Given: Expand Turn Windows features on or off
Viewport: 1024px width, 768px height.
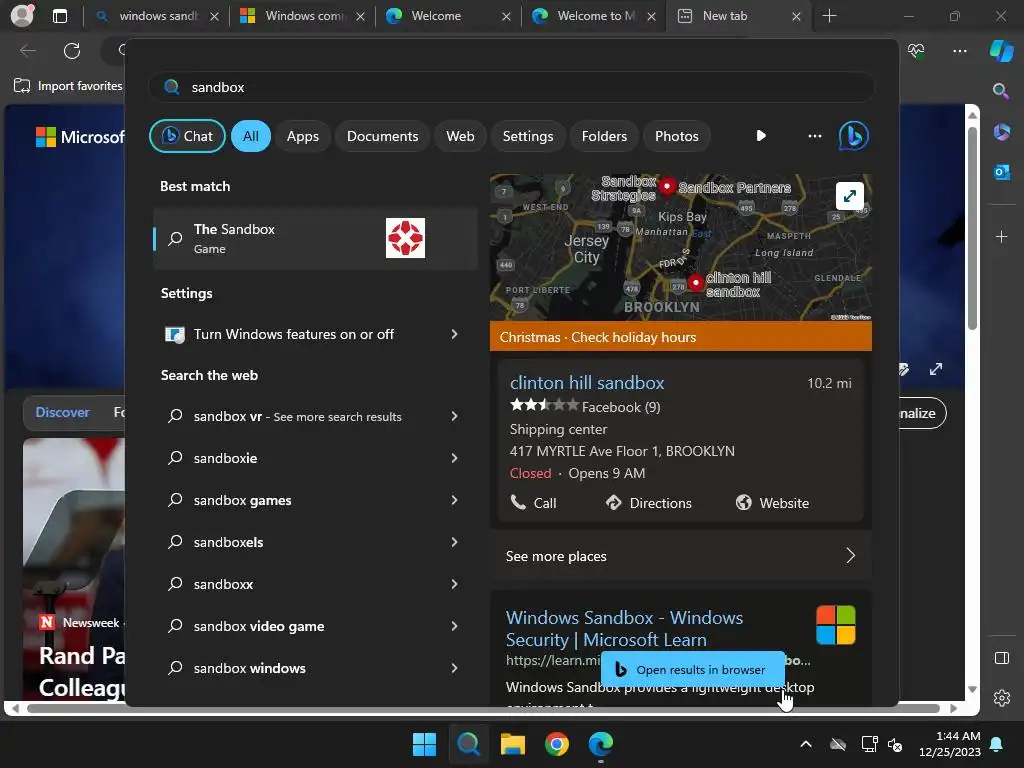Looking at the screenshot, I should coord(454,334).
